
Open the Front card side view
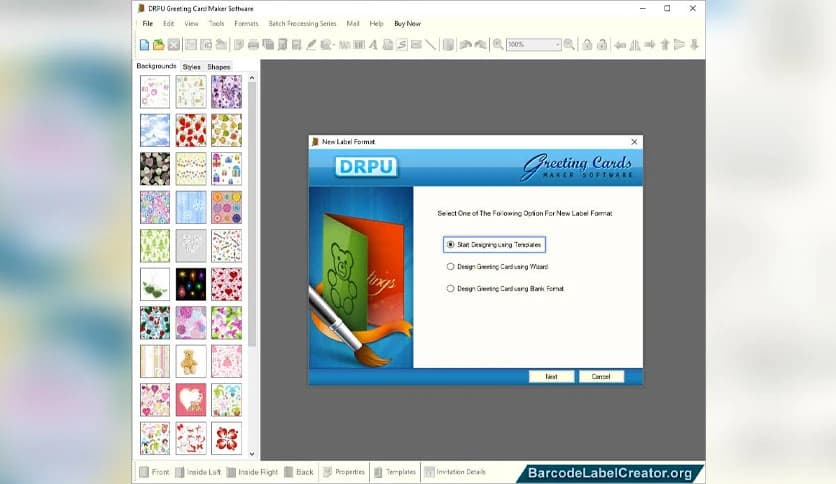155,472
